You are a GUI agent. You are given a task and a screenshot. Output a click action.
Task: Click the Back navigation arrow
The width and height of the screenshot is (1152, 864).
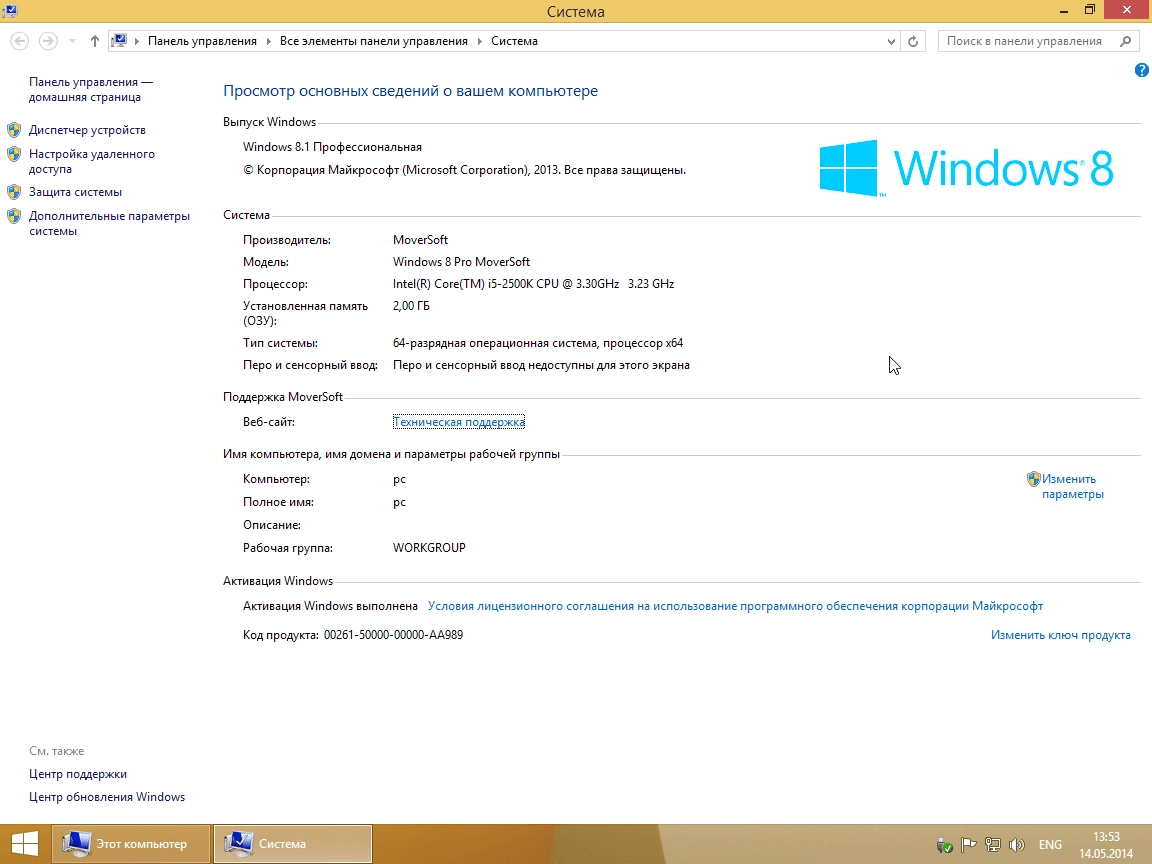tap(20, 41)
